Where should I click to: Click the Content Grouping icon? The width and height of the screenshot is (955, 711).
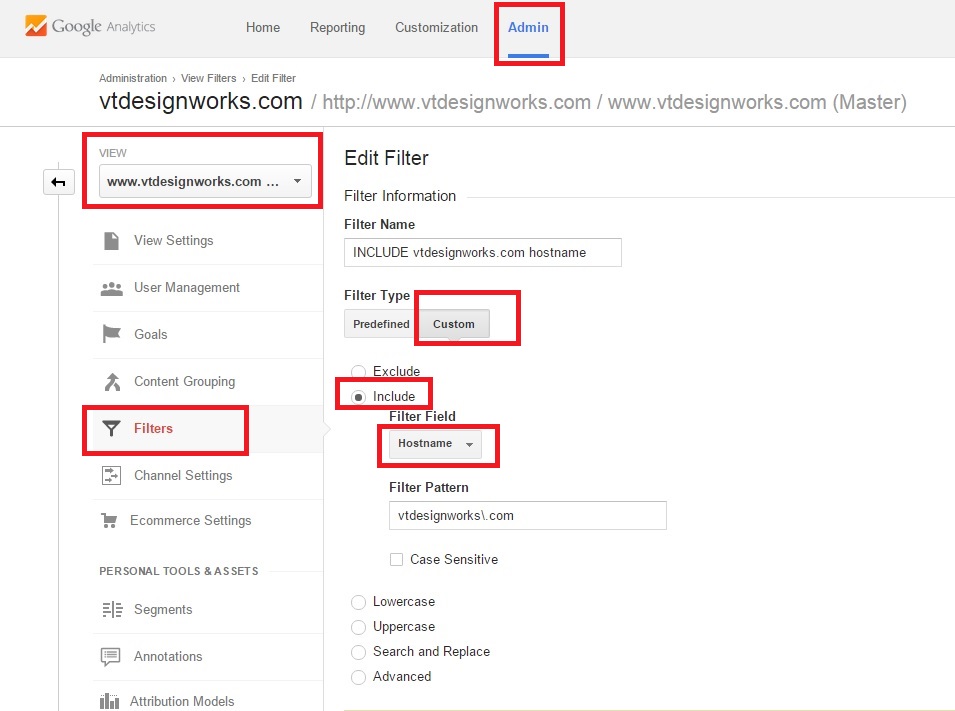point(112,382)
